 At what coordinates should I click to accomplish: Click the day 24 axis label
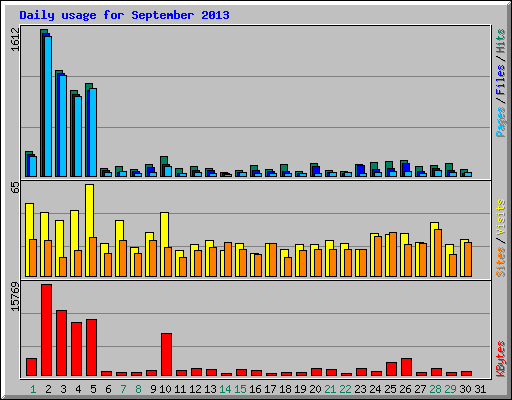pyautogui.click(x=375, y=389)
